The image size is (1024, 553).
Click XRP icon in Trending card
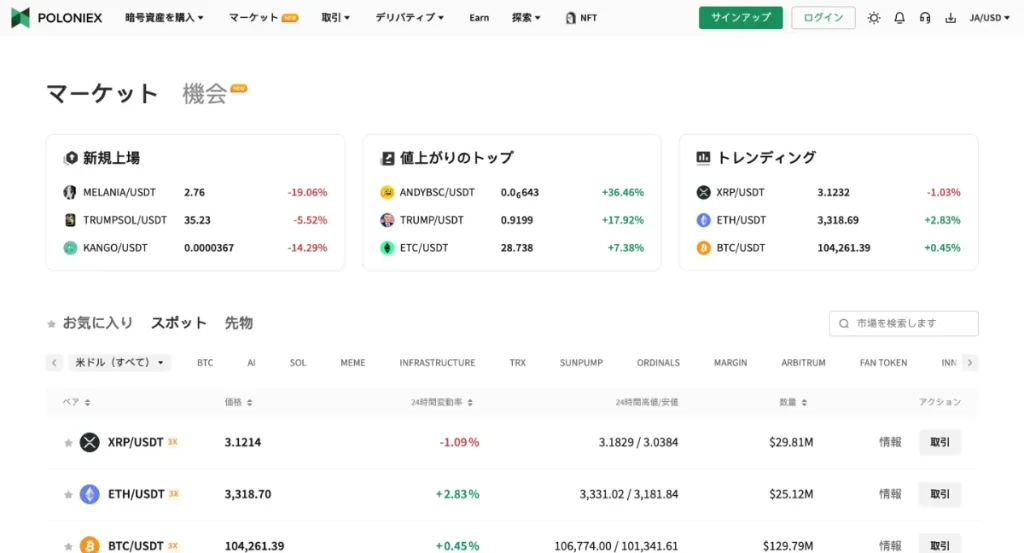(x=703, y=192)
